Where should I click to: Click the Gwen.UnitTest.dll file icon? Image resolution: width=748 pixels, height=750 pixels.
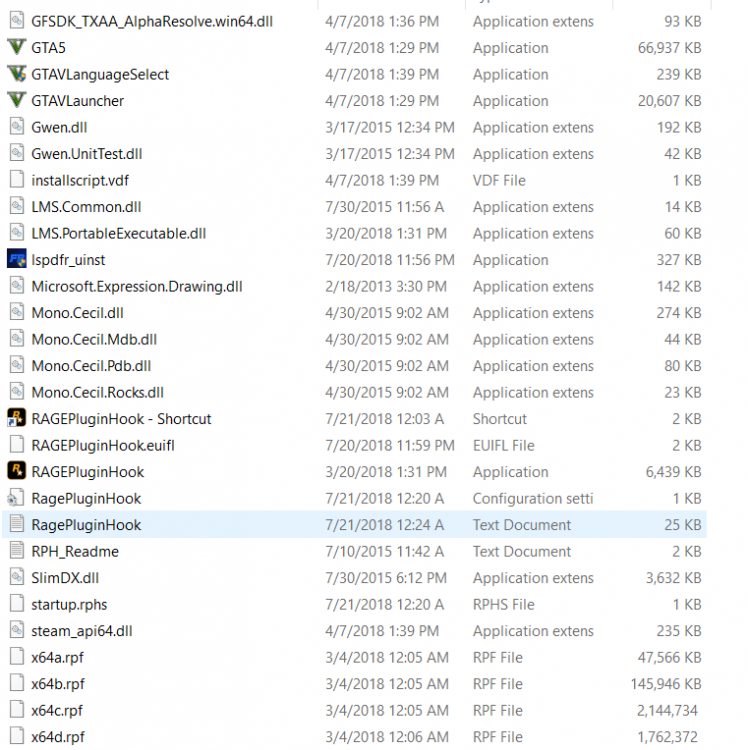point(17,153)
